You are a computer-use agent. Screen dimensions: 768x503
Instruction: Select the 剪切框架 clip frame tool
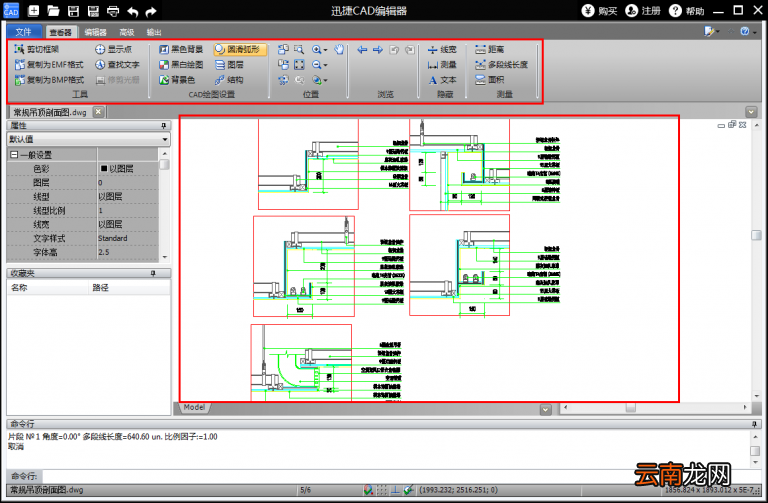tap(37, 49)
